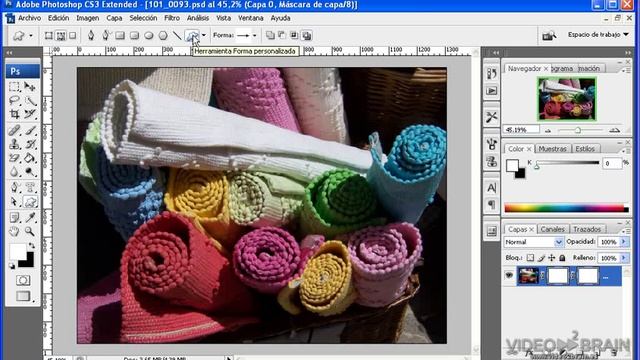The image size is (640, 360).
Task: Open the Espacio de trabajo dropdown
Action: (598, 35)
